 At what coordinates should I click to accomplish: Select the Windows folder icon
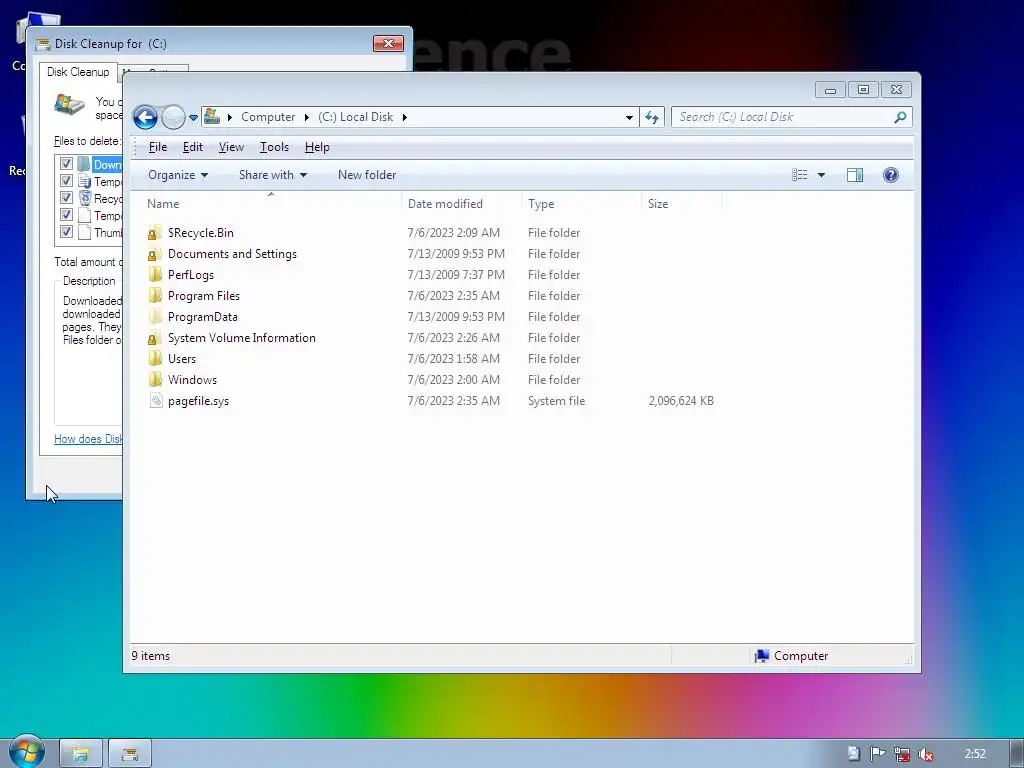pyautogui.click(x=155, y=379)
